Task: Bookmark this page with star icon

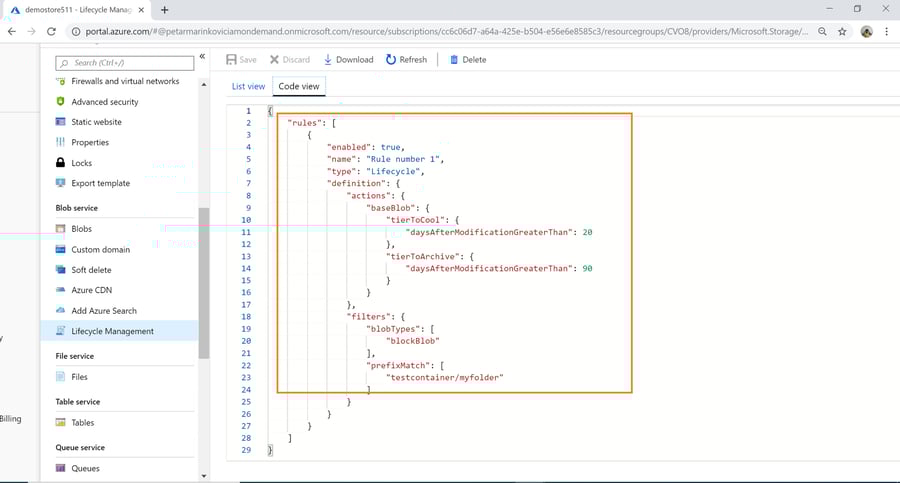Action: pos(842,32)
